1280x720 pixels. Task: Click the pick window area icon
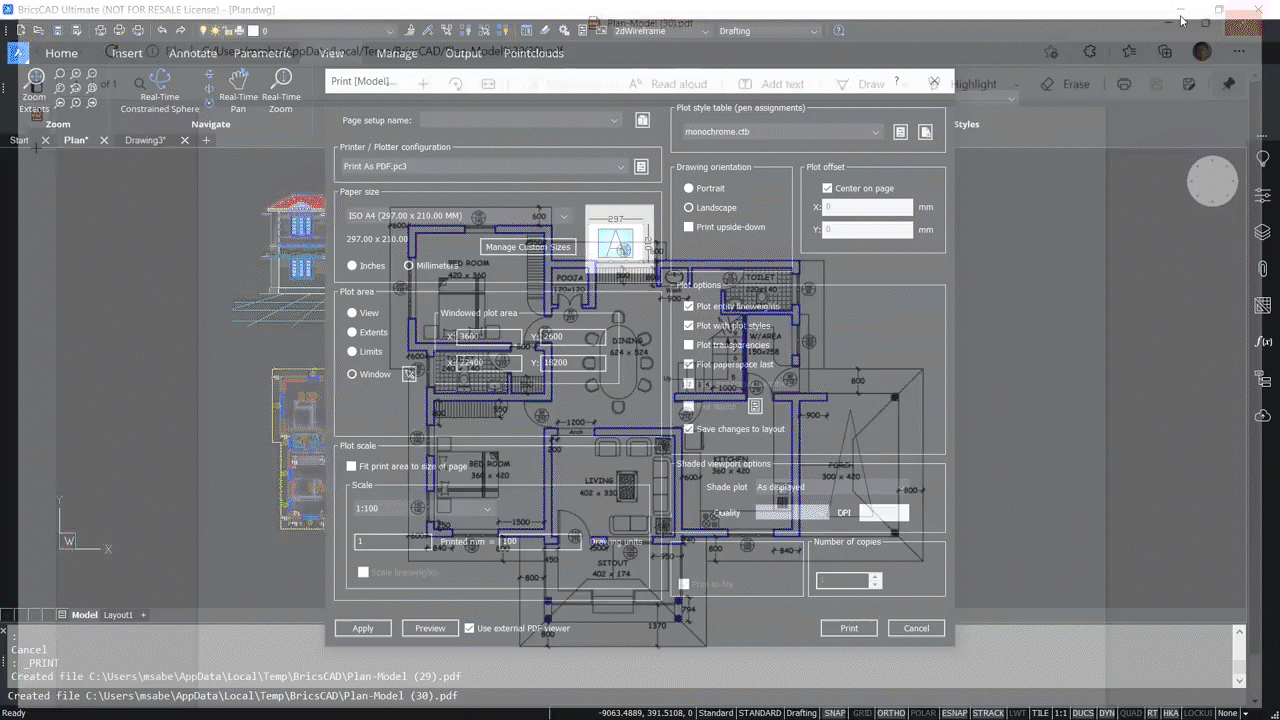point(409,374)
